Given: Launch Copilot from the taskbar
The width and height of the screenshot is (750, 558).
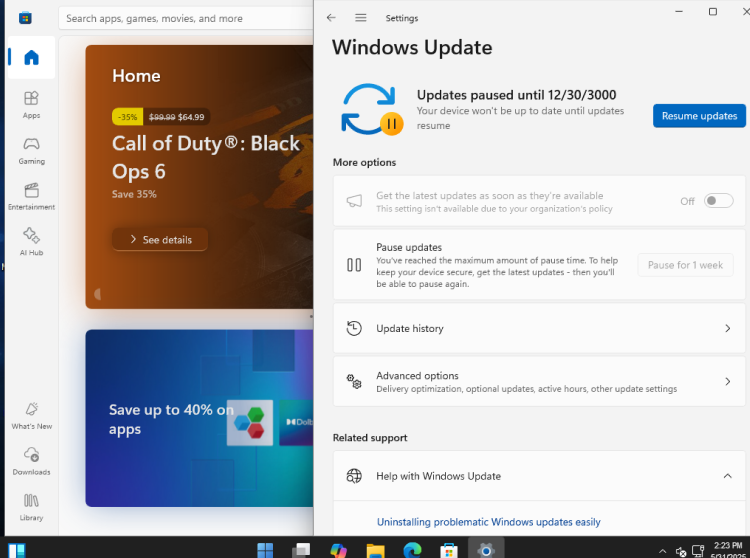Looking at the screenshot, I should pyautogui.click(x=338, y=550).
